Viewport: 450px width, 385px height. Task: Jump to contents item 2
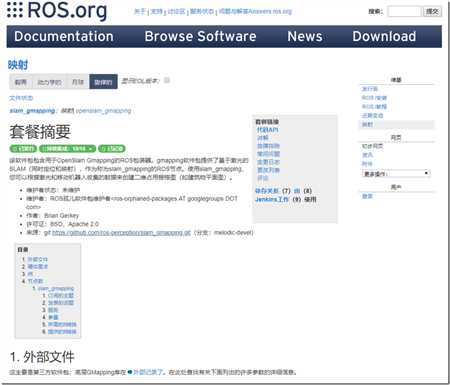(38, 267)
